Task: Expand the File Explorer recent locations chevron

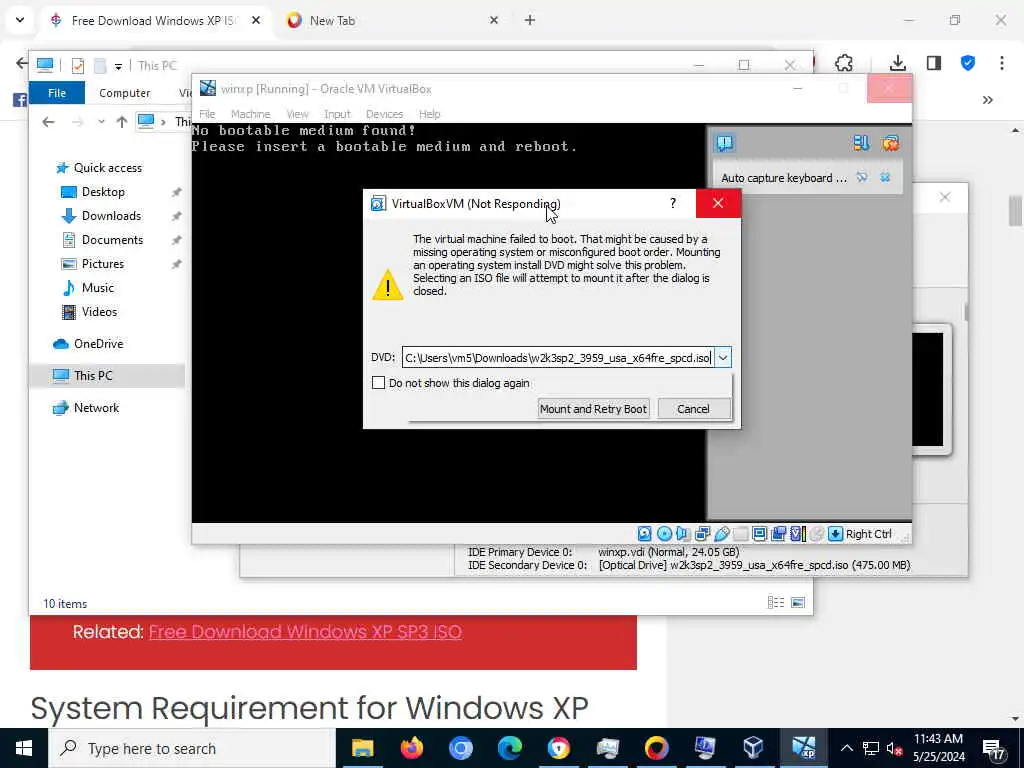Action: (101, 122)
